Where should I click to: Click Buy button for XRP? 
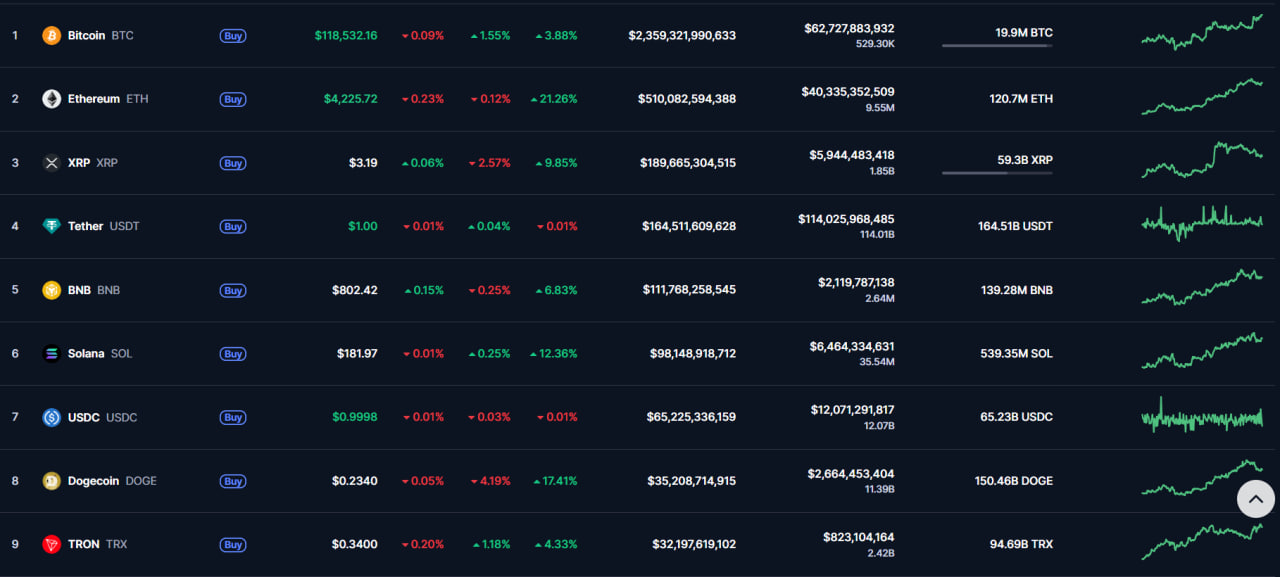233,163
